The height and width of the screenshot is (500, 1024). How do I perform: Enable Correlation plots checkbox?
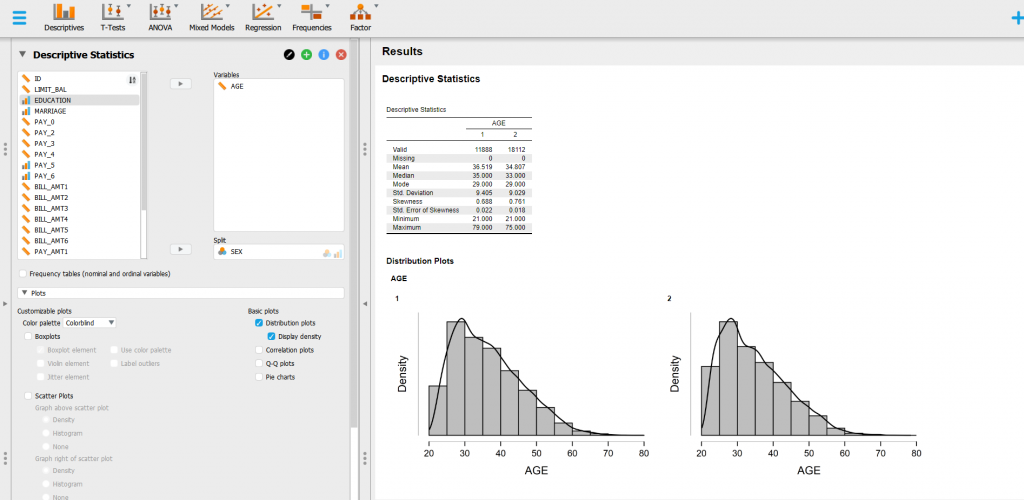259,350
